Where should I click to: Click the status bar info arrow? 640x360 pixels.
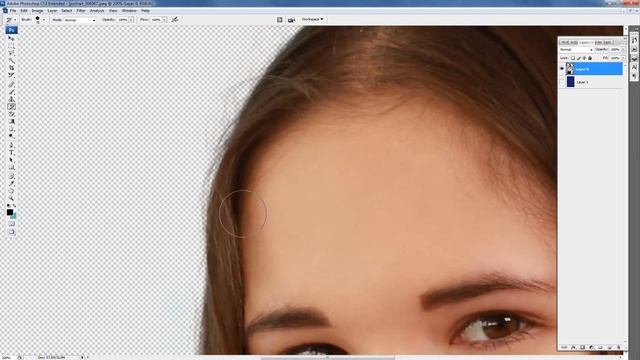(82, 357)
